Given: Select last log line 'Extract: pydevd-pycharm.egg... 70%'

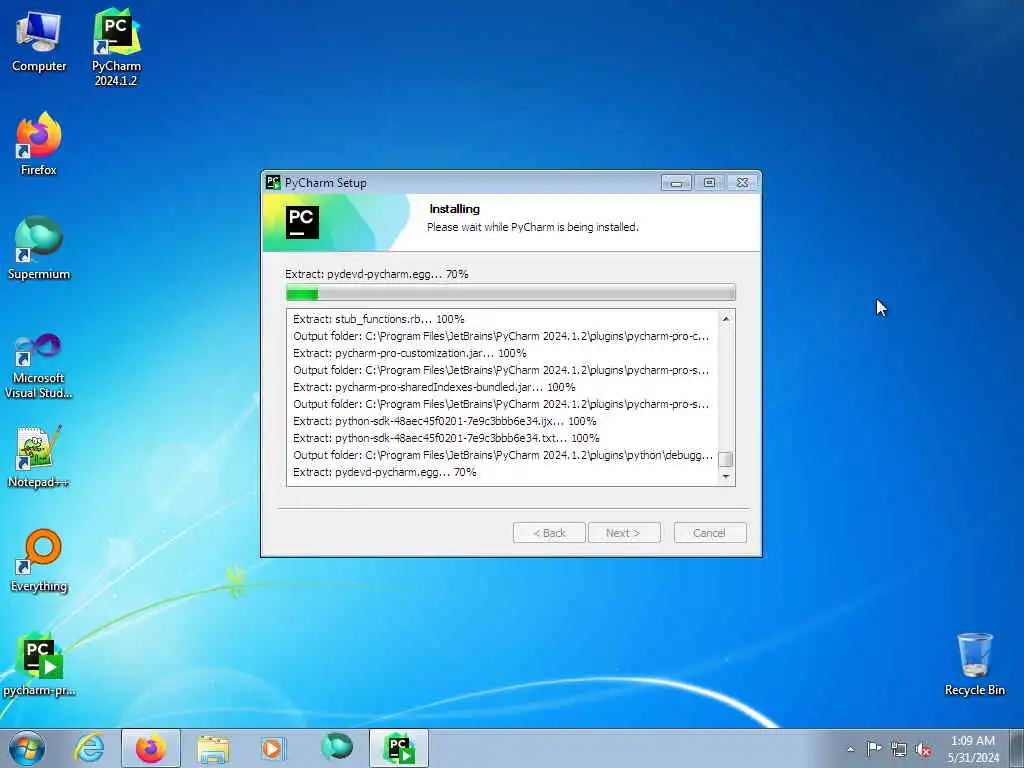Looking at the screenshot, I should tap(385, 472).
